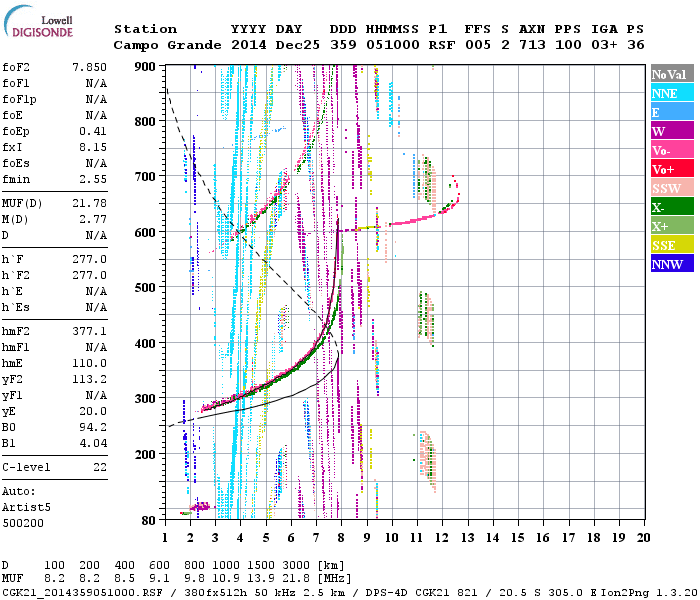Click the fxI value 8.15
700x600 pixels.
pyautogui.click(x=93, y=147)
